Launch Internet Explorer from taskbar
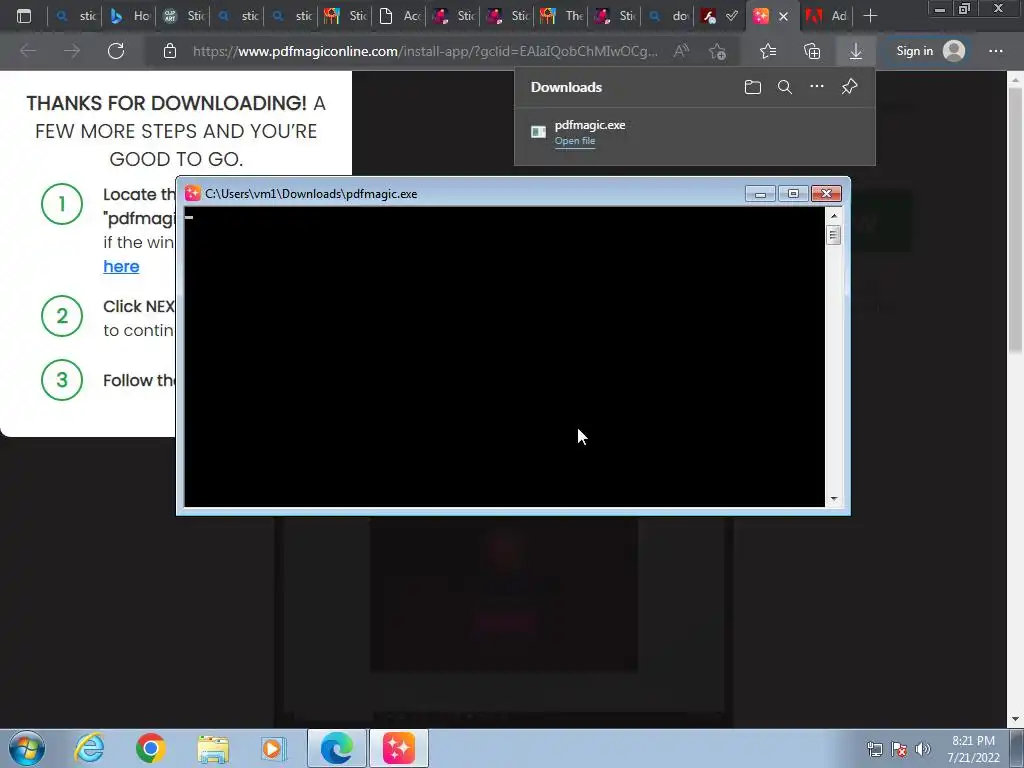 click(89, 748)
